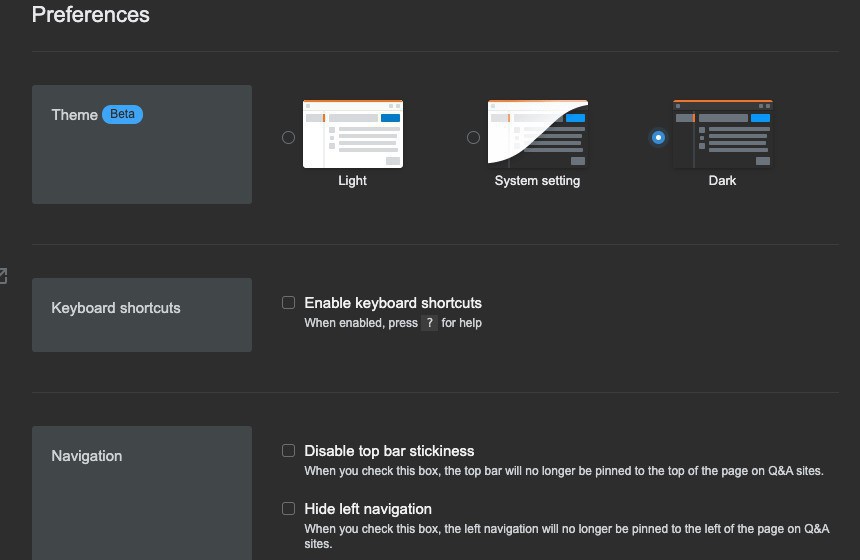Click the "Disable top bar stickiness" label text
Viewport: 860px width, 560px height.
tap(389, 451)
